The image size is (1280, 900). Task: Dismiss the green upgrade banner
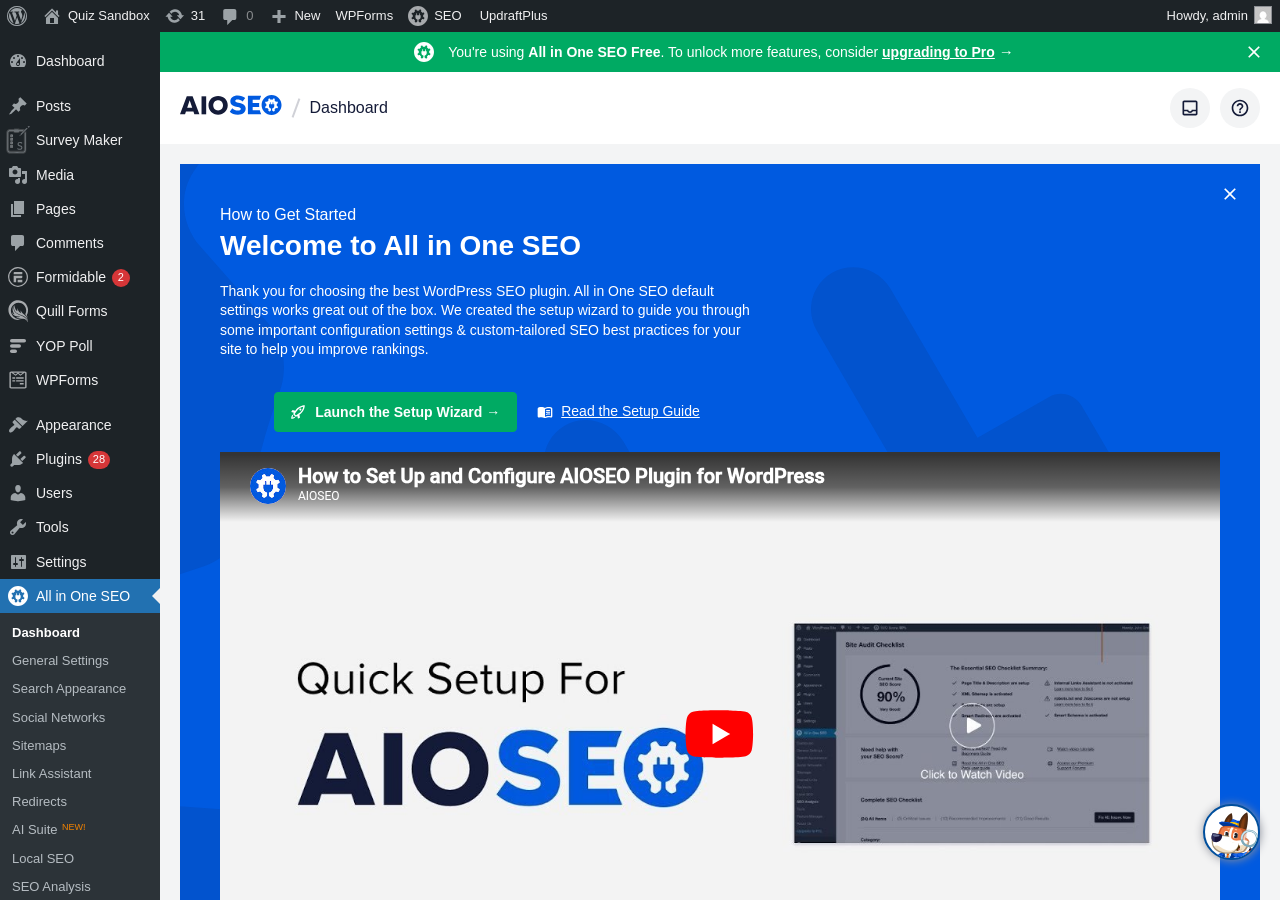[x=1254, y=52]
